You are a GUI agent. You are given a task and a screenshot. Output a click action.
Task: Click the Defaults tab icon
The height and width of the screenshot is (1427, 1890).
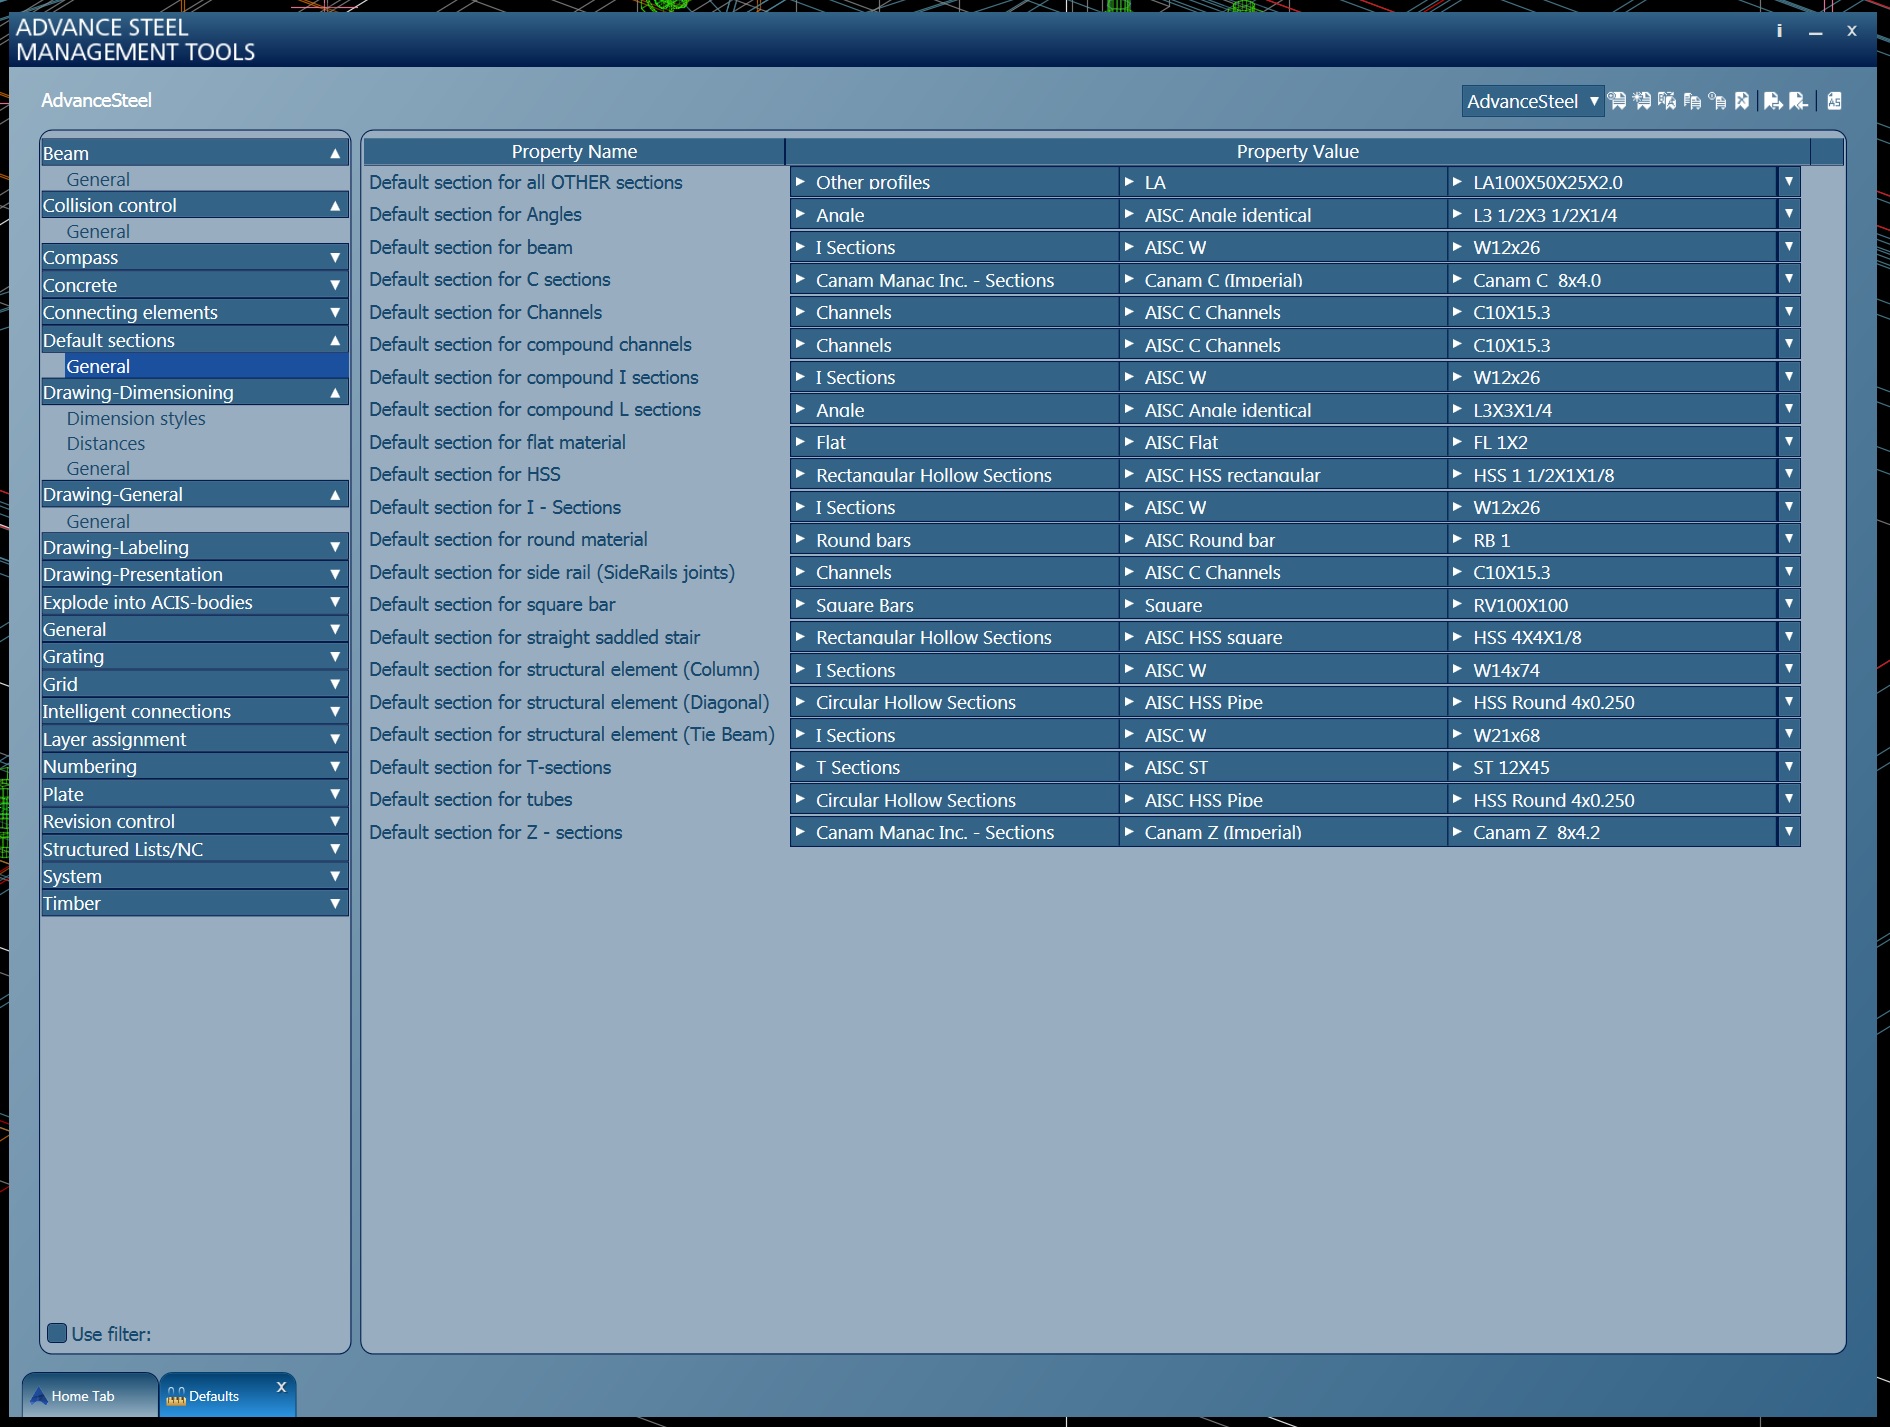tap(176, 1396)
